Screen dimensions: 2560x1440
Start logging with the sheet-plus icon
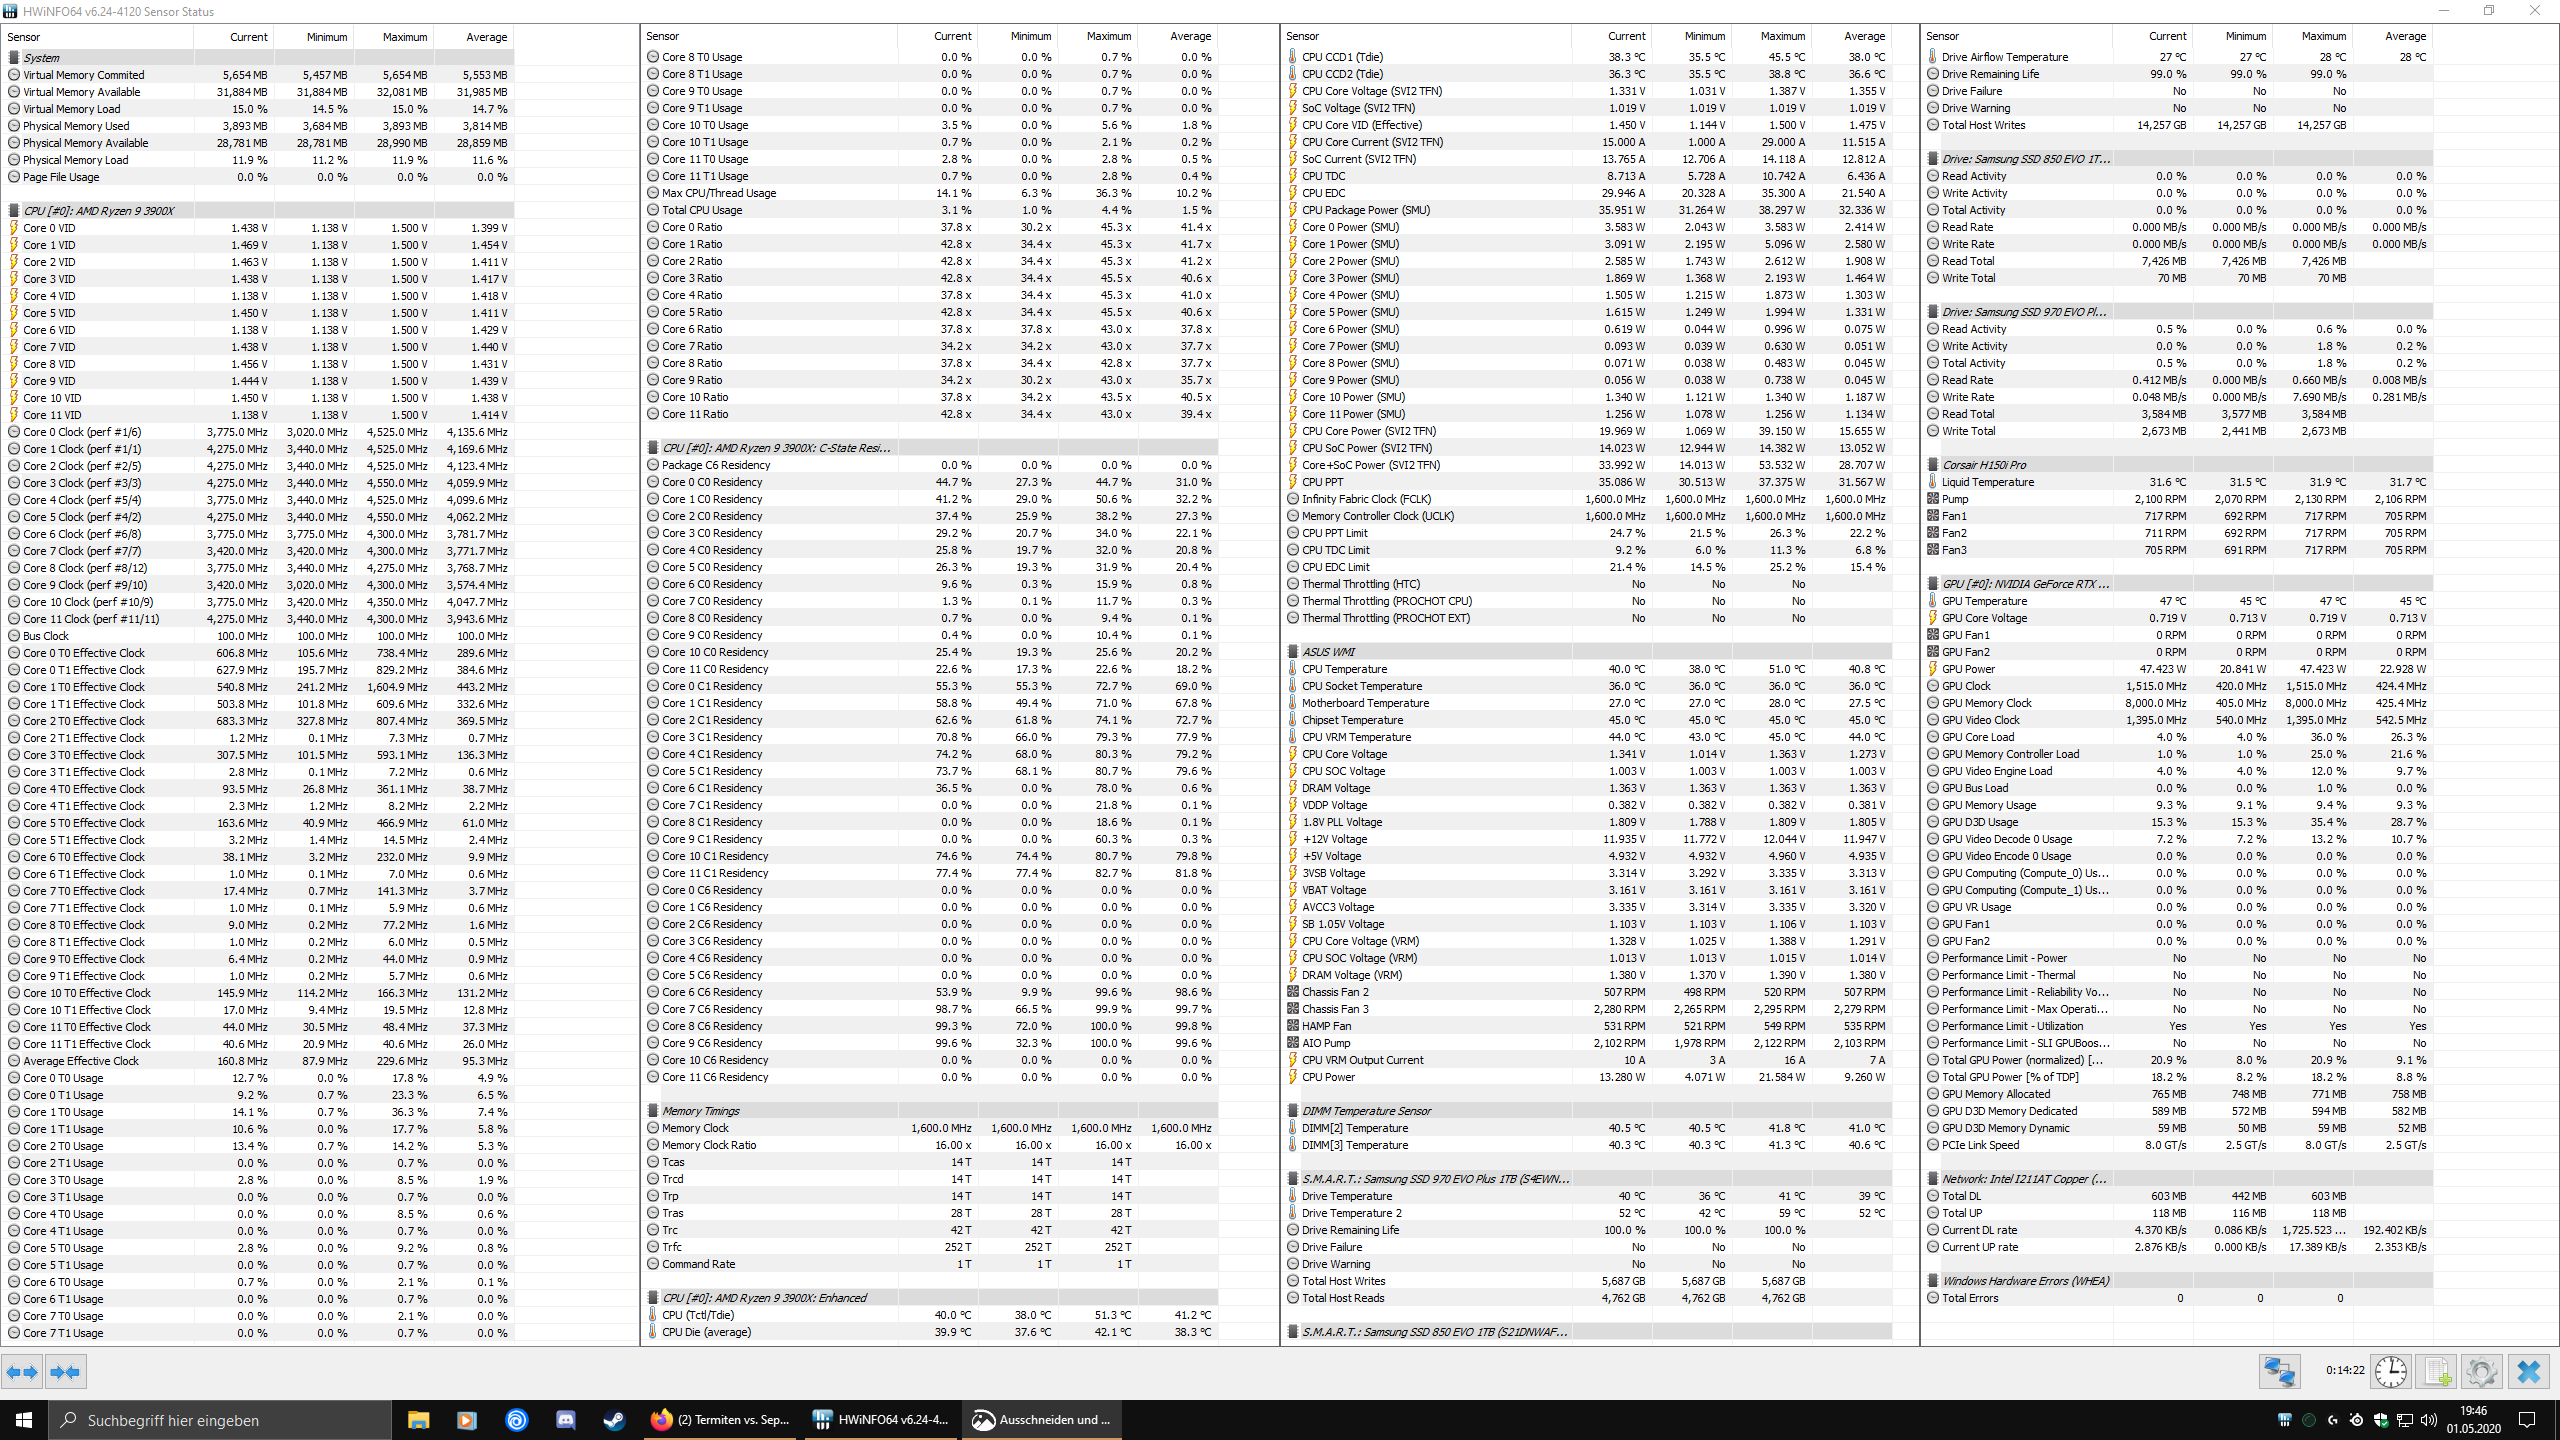pyautogui.click(x=2436, y=1372)
